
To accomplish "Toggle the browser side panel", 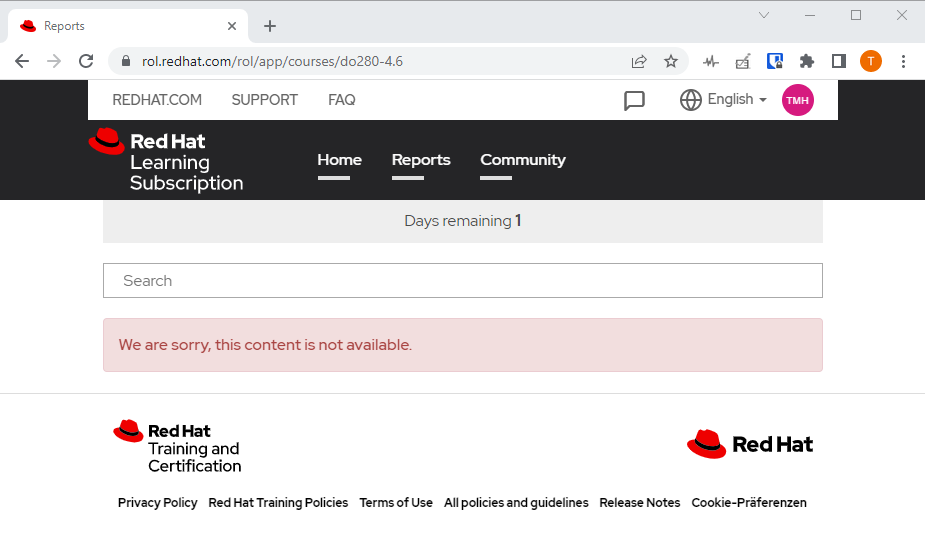I will pos(839,61).
